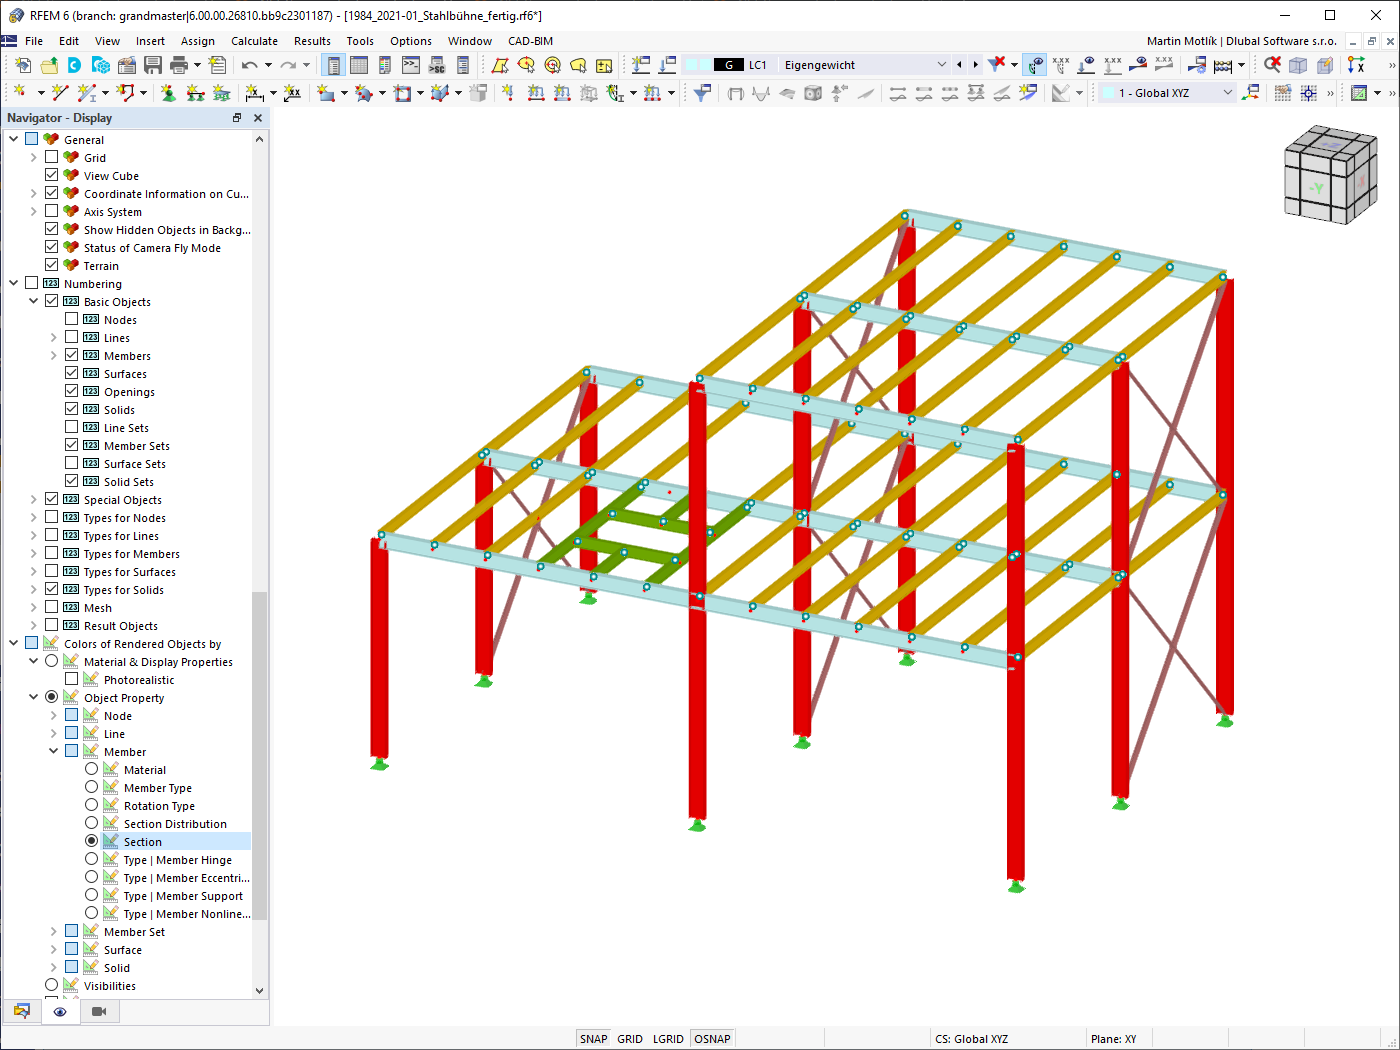The height and width of the screenshot is (1050, 1400).
Task: Click the camera icon at navigator bottom
Action: (97, 1011)
